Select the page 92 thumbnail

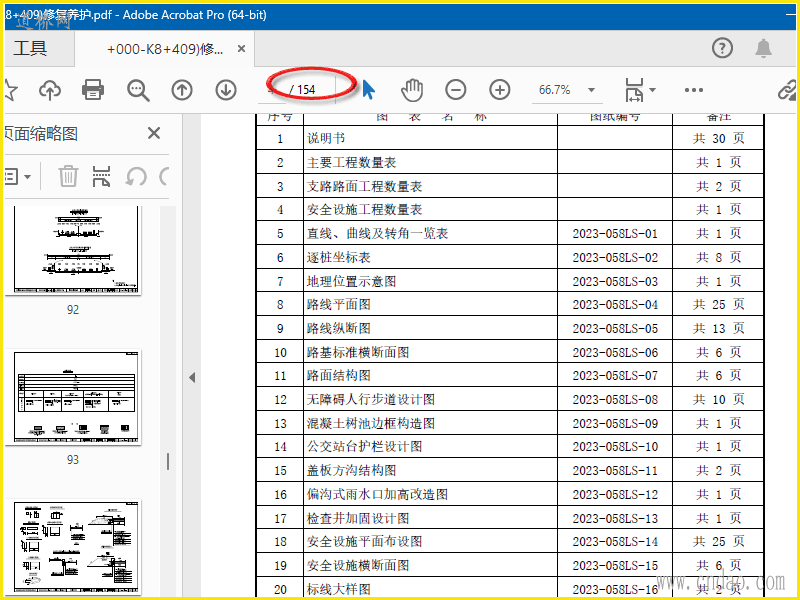pyautogui.click(x=76, y=249)
